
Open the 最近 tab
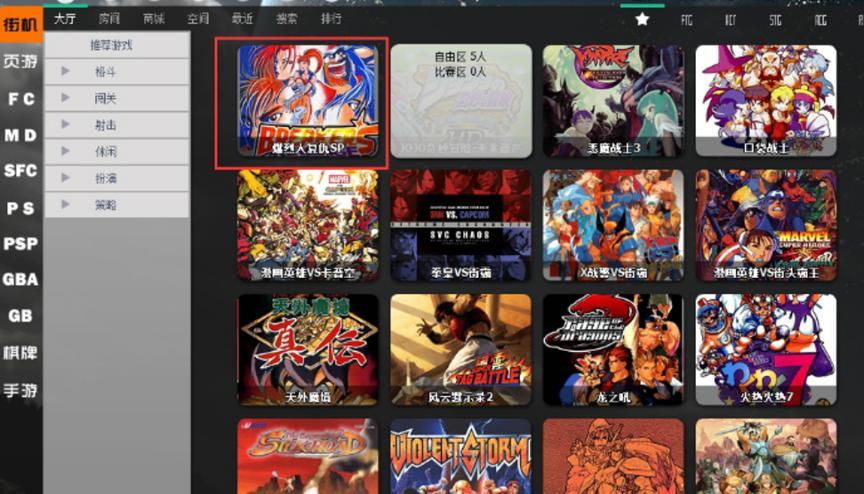coord(242,19)
